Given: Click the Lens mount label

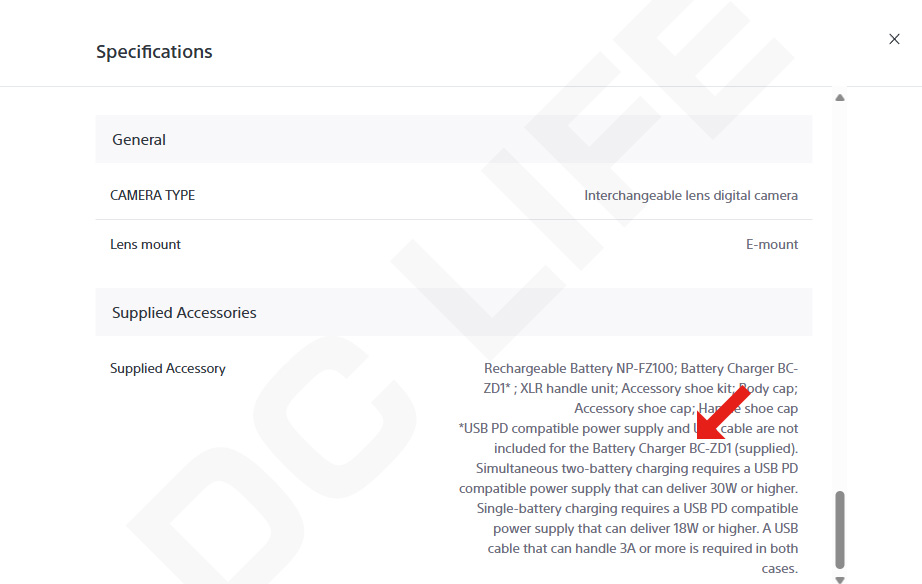Looking at the screenshot, I should coord(145,245).
